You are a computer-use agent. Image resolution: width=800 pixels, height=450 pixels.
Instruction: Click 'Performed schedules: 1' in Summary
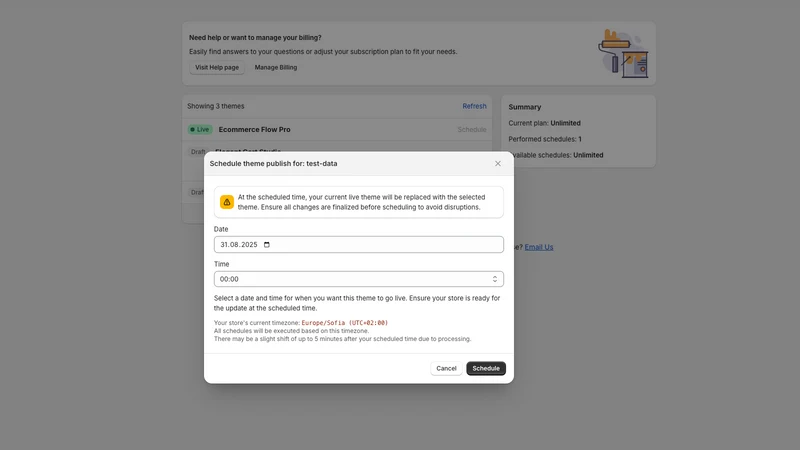pos(544,139)
